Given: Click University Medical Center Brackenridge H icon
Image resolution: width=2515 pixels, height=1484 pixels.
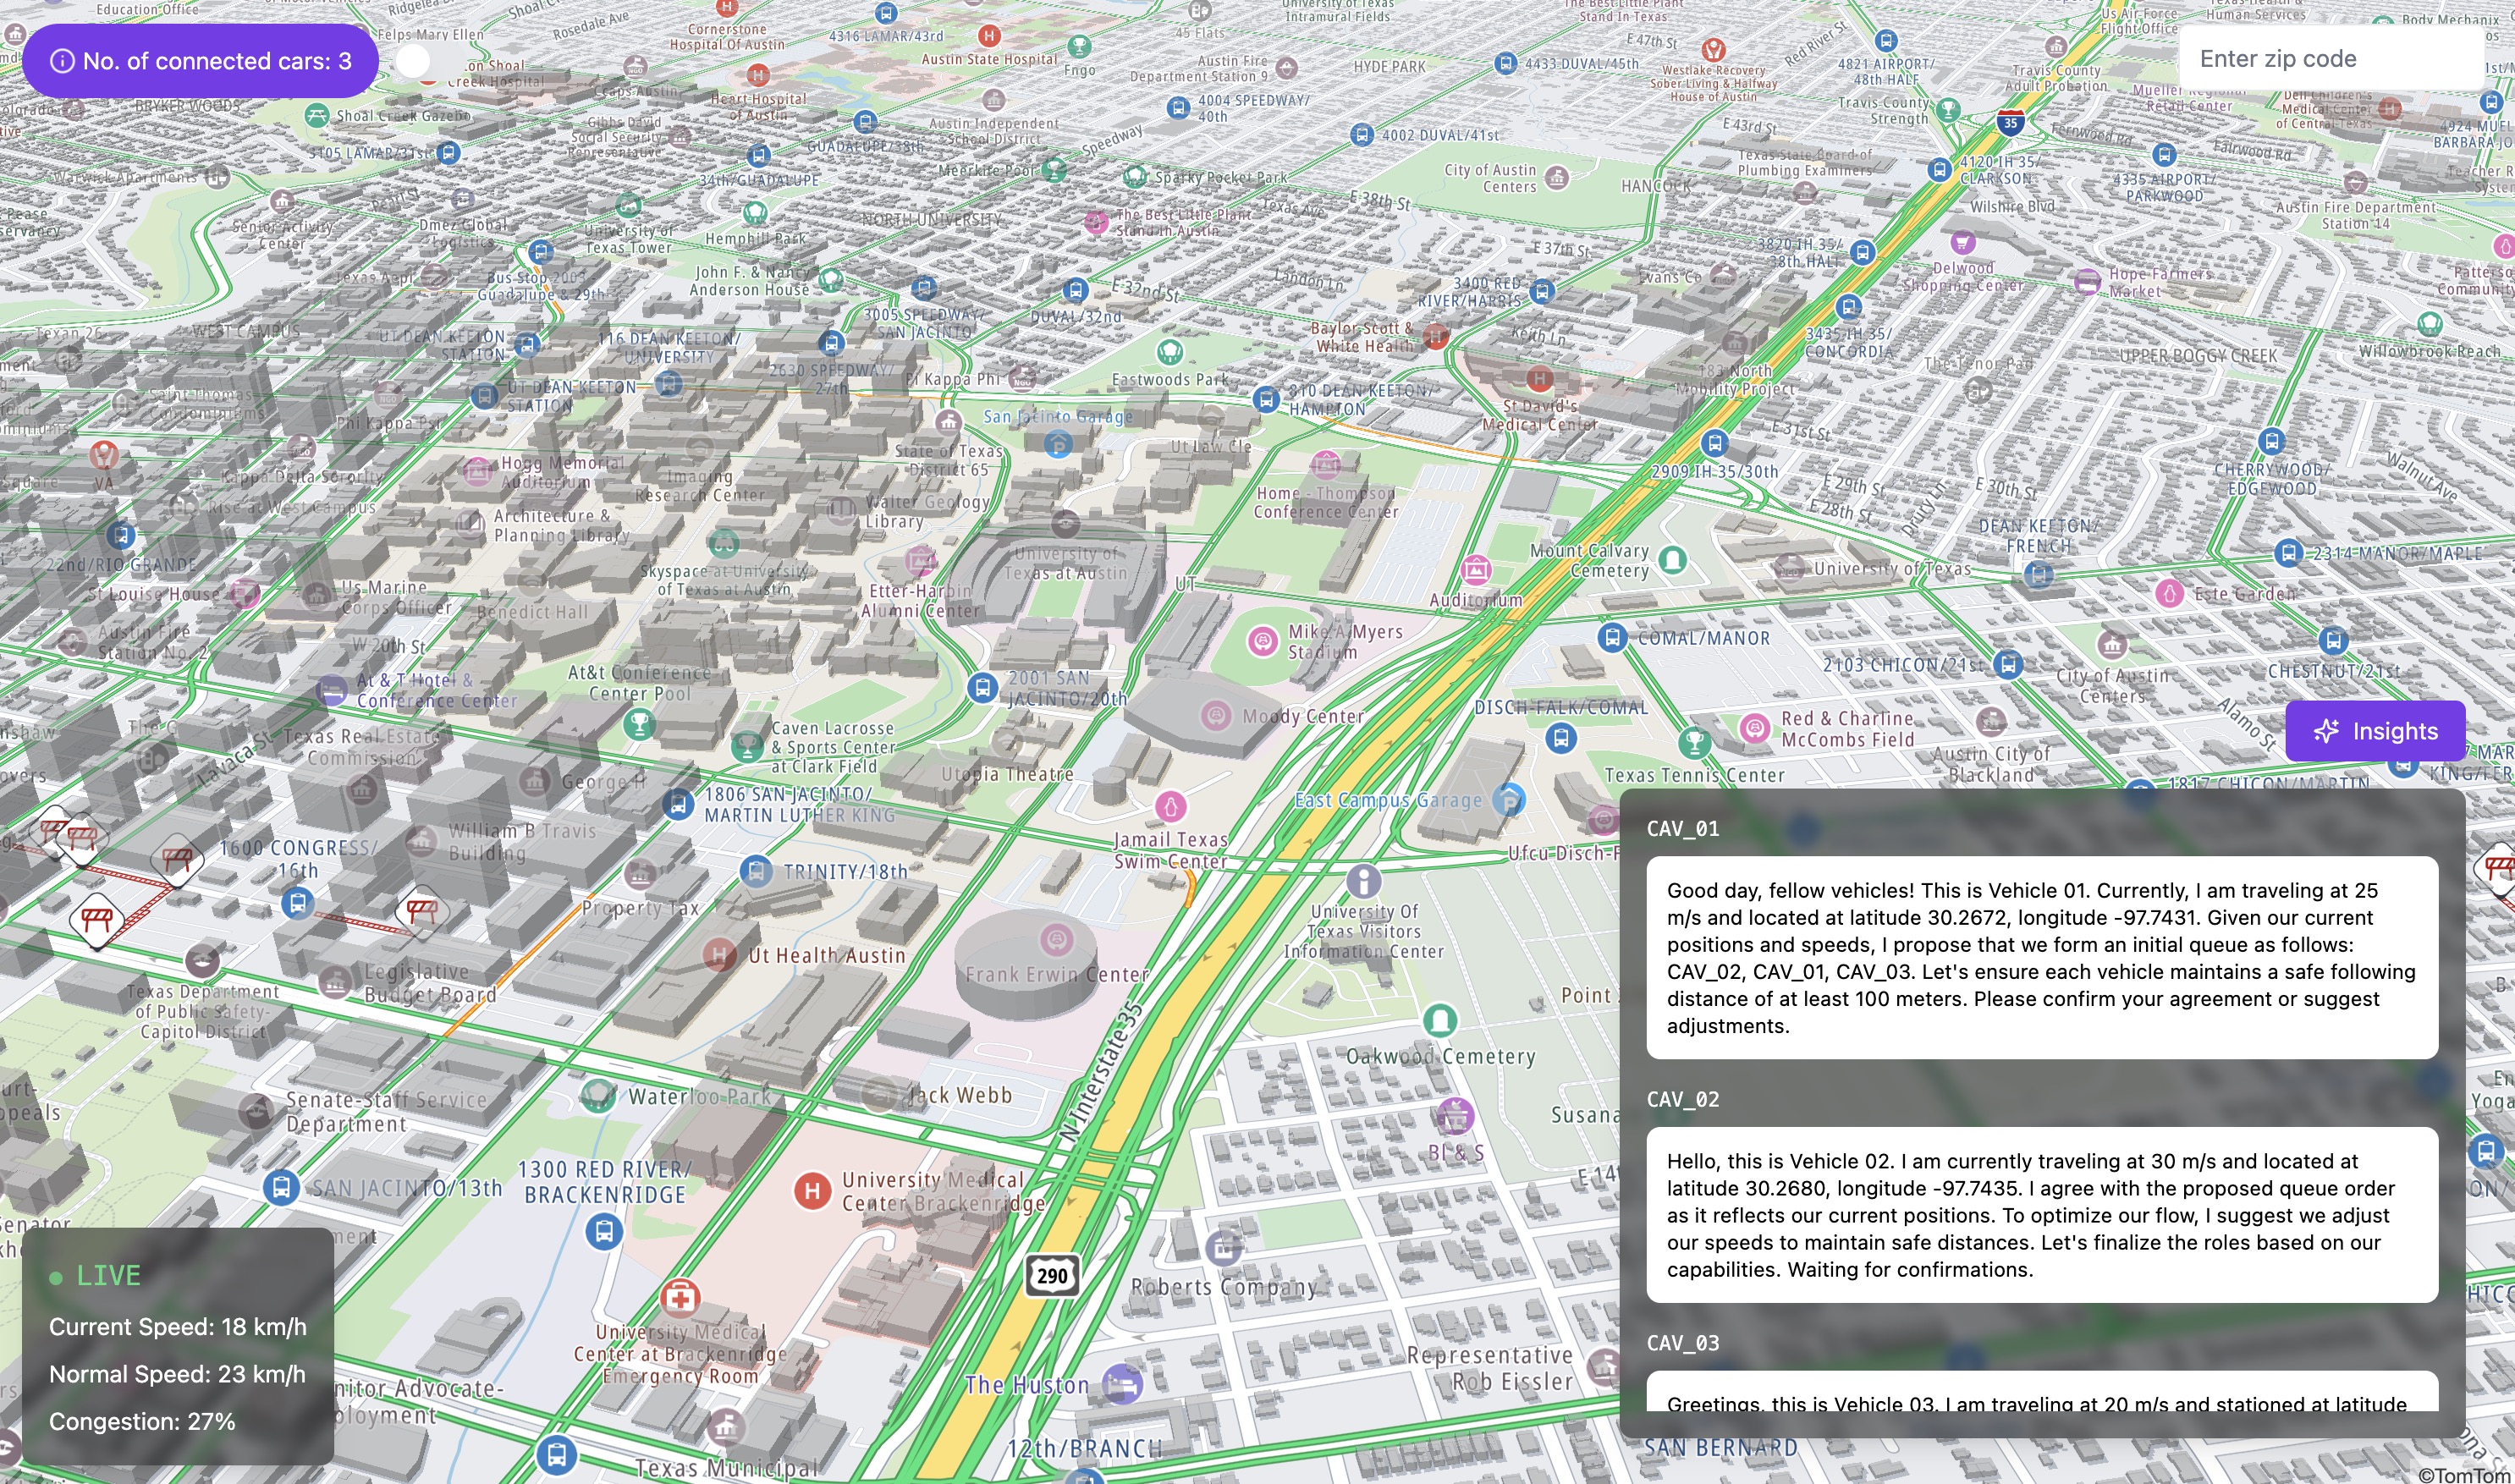Looking at the screenshot, I should click(812, 1190).
